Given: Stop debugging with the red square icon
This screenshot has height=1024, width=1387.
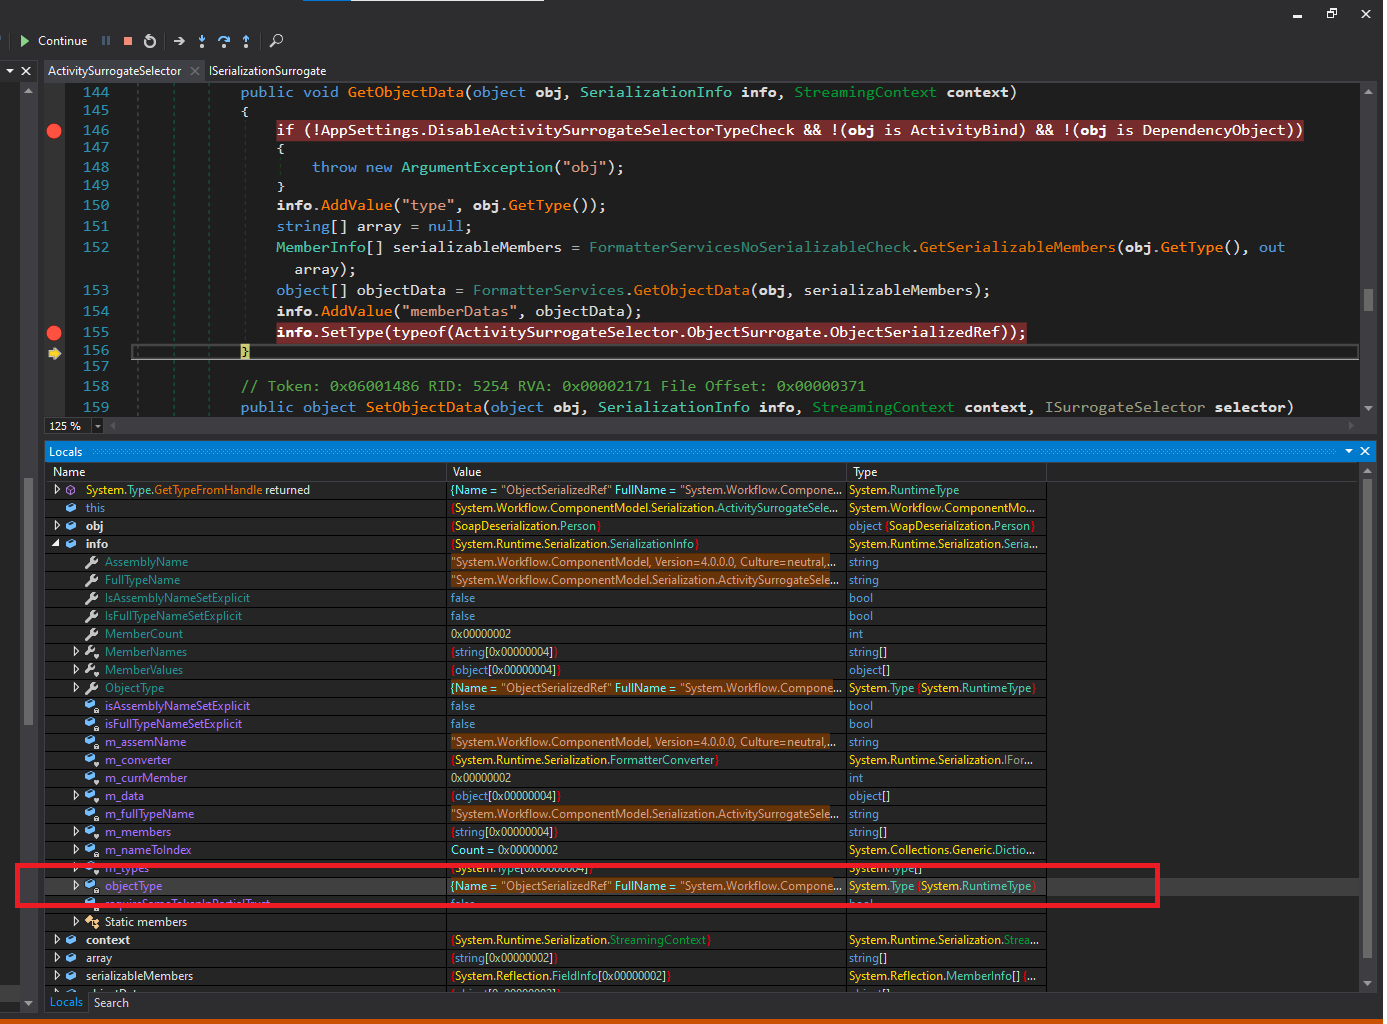Looking at the screenshot, I should pyautogui.click(x=128, y=41).
